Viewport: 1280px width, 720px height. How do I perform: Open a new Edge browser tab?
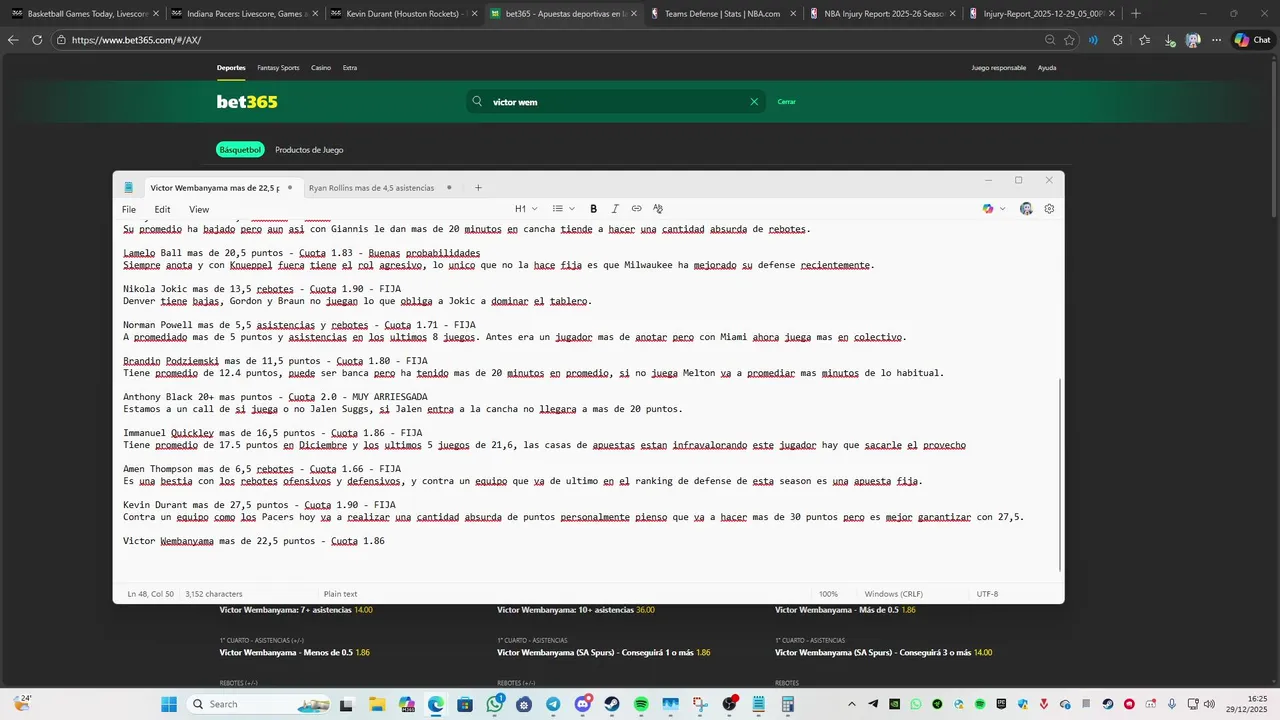coord(1136,14)
